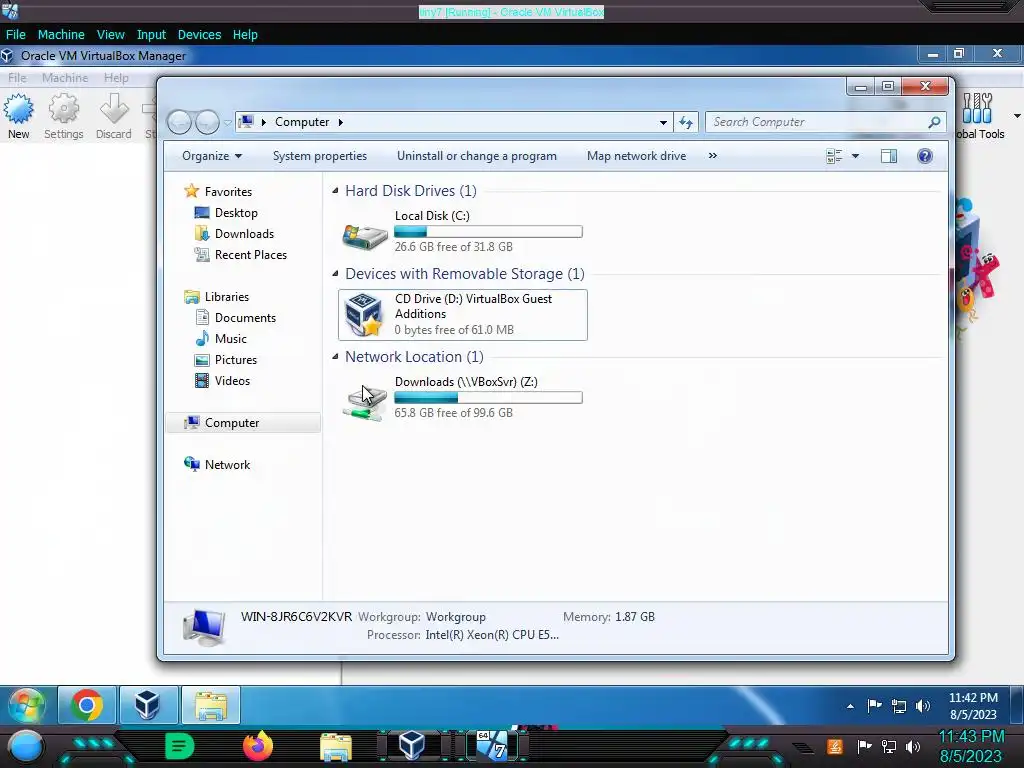Viewport: 1024px width, 768px height.
Task: Select Downloads (\\VBoxSvr) (Z:) network drive
Action: tap(462, 397)
